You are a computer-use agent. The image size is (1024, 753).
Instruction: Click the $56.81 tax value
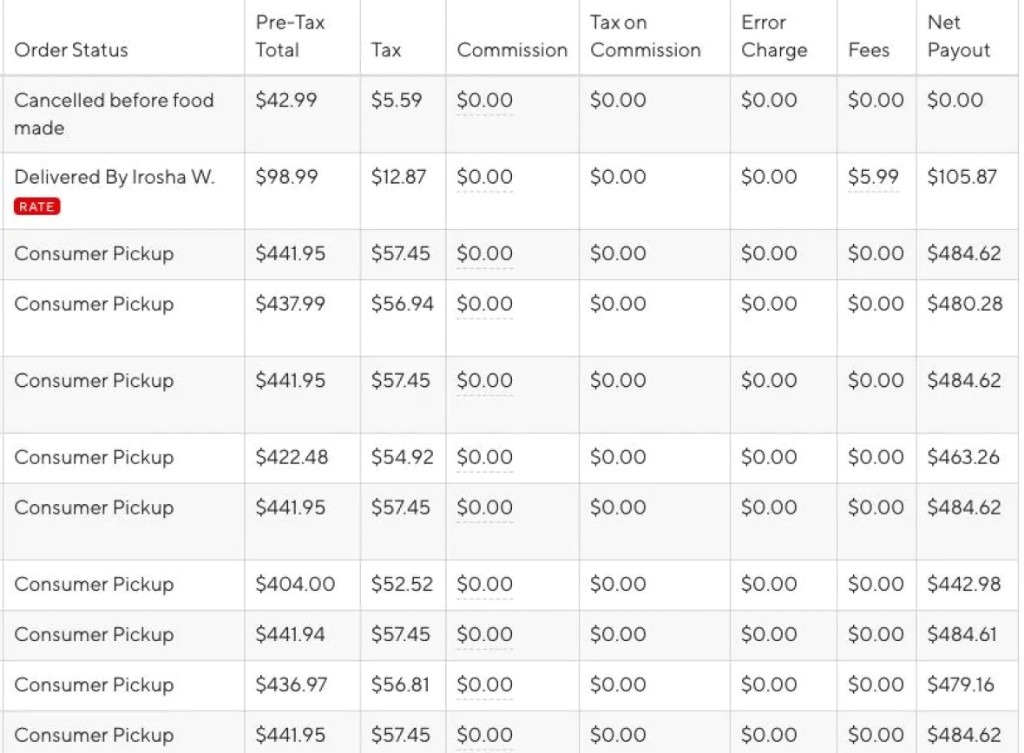point(400,684)
